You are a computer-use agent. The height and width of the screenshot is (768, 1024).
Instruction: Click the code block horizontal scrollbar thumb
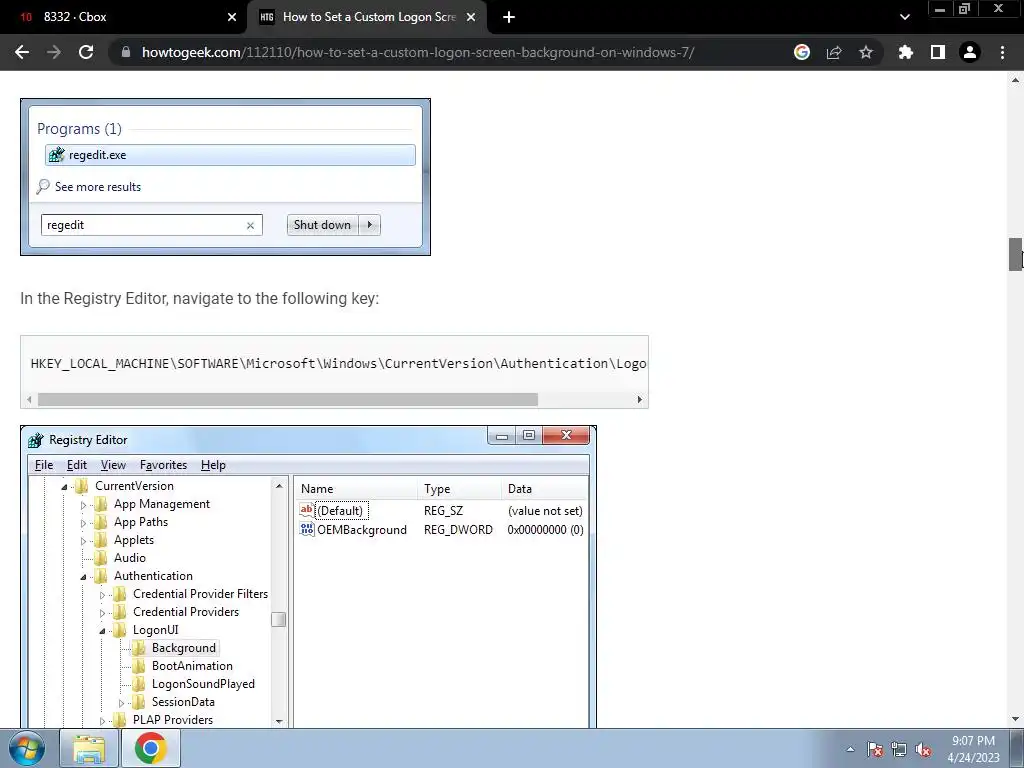[x=287, y=399]
